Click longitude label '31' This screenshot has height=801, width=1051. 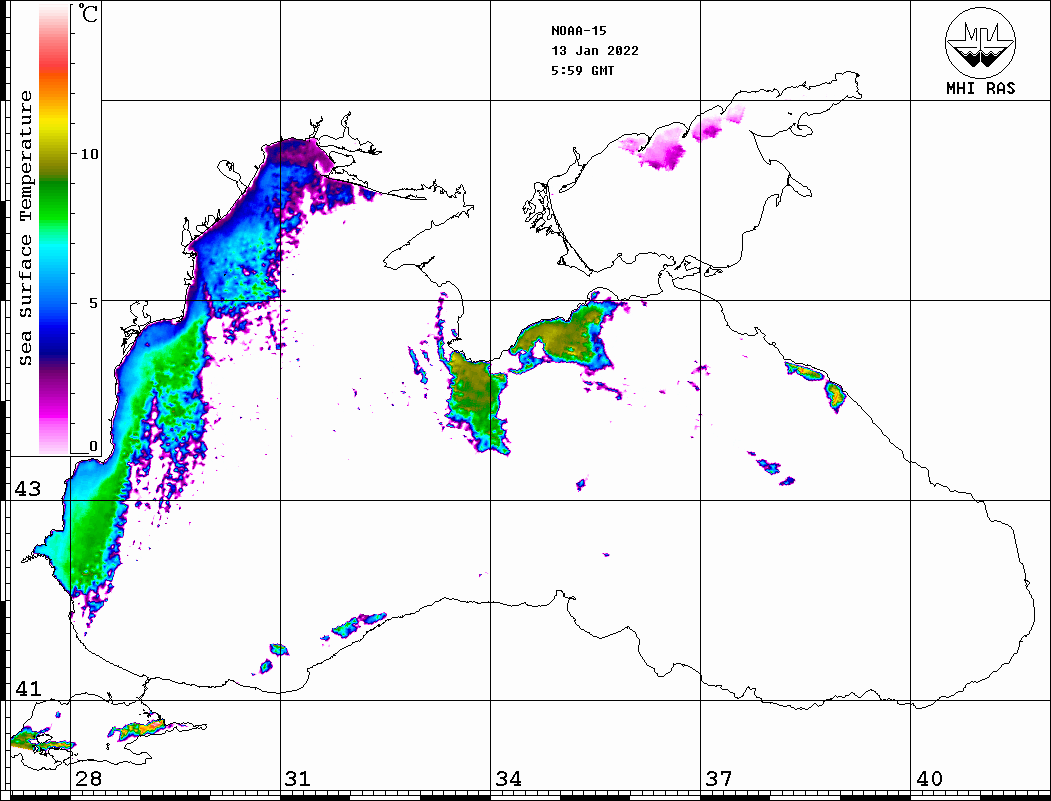click(x=298, y=778)
